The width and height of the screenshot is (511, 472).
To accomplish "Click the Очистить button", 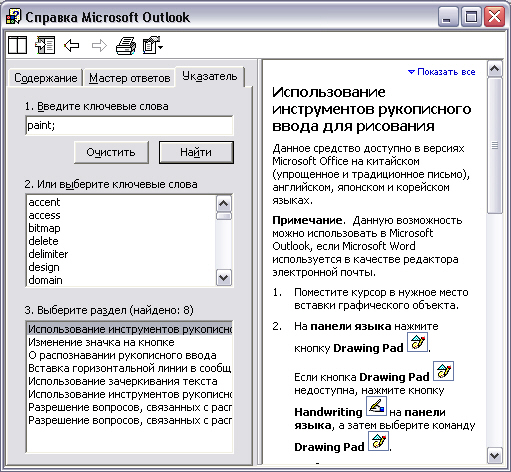I will coord(111,152).
